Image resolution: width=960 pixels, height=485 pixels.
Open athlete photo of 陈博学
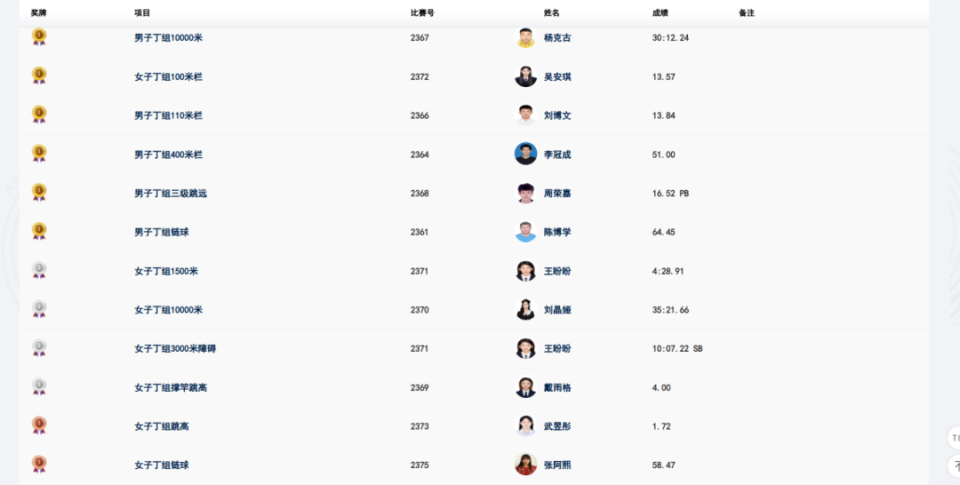(525, 232)
